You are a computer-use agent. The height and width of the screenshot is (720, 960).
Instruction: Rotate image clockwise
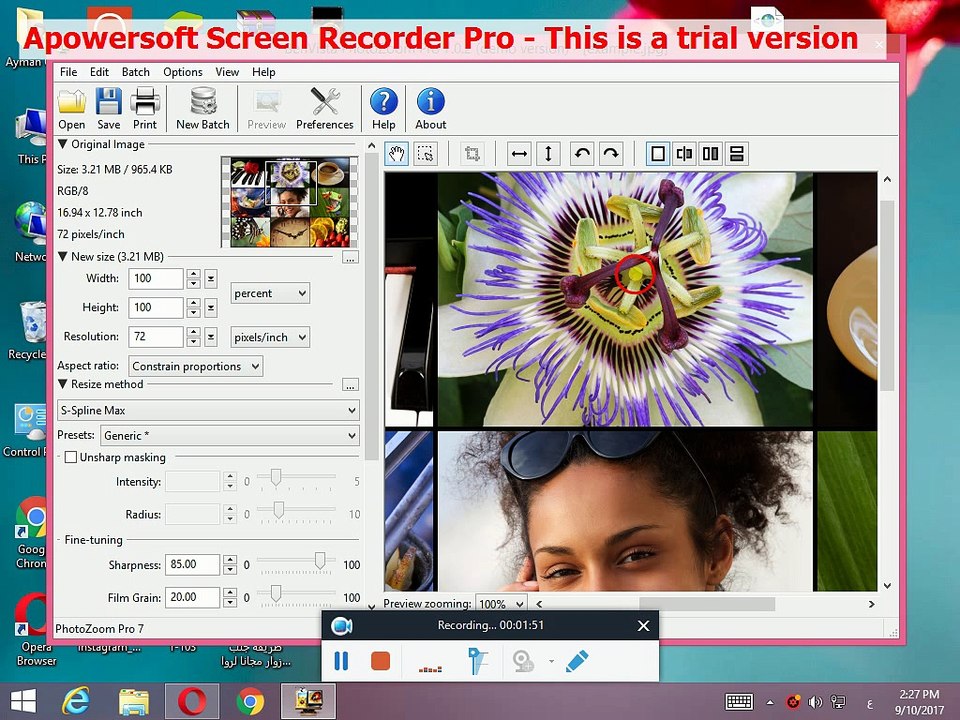pos(611,153)
